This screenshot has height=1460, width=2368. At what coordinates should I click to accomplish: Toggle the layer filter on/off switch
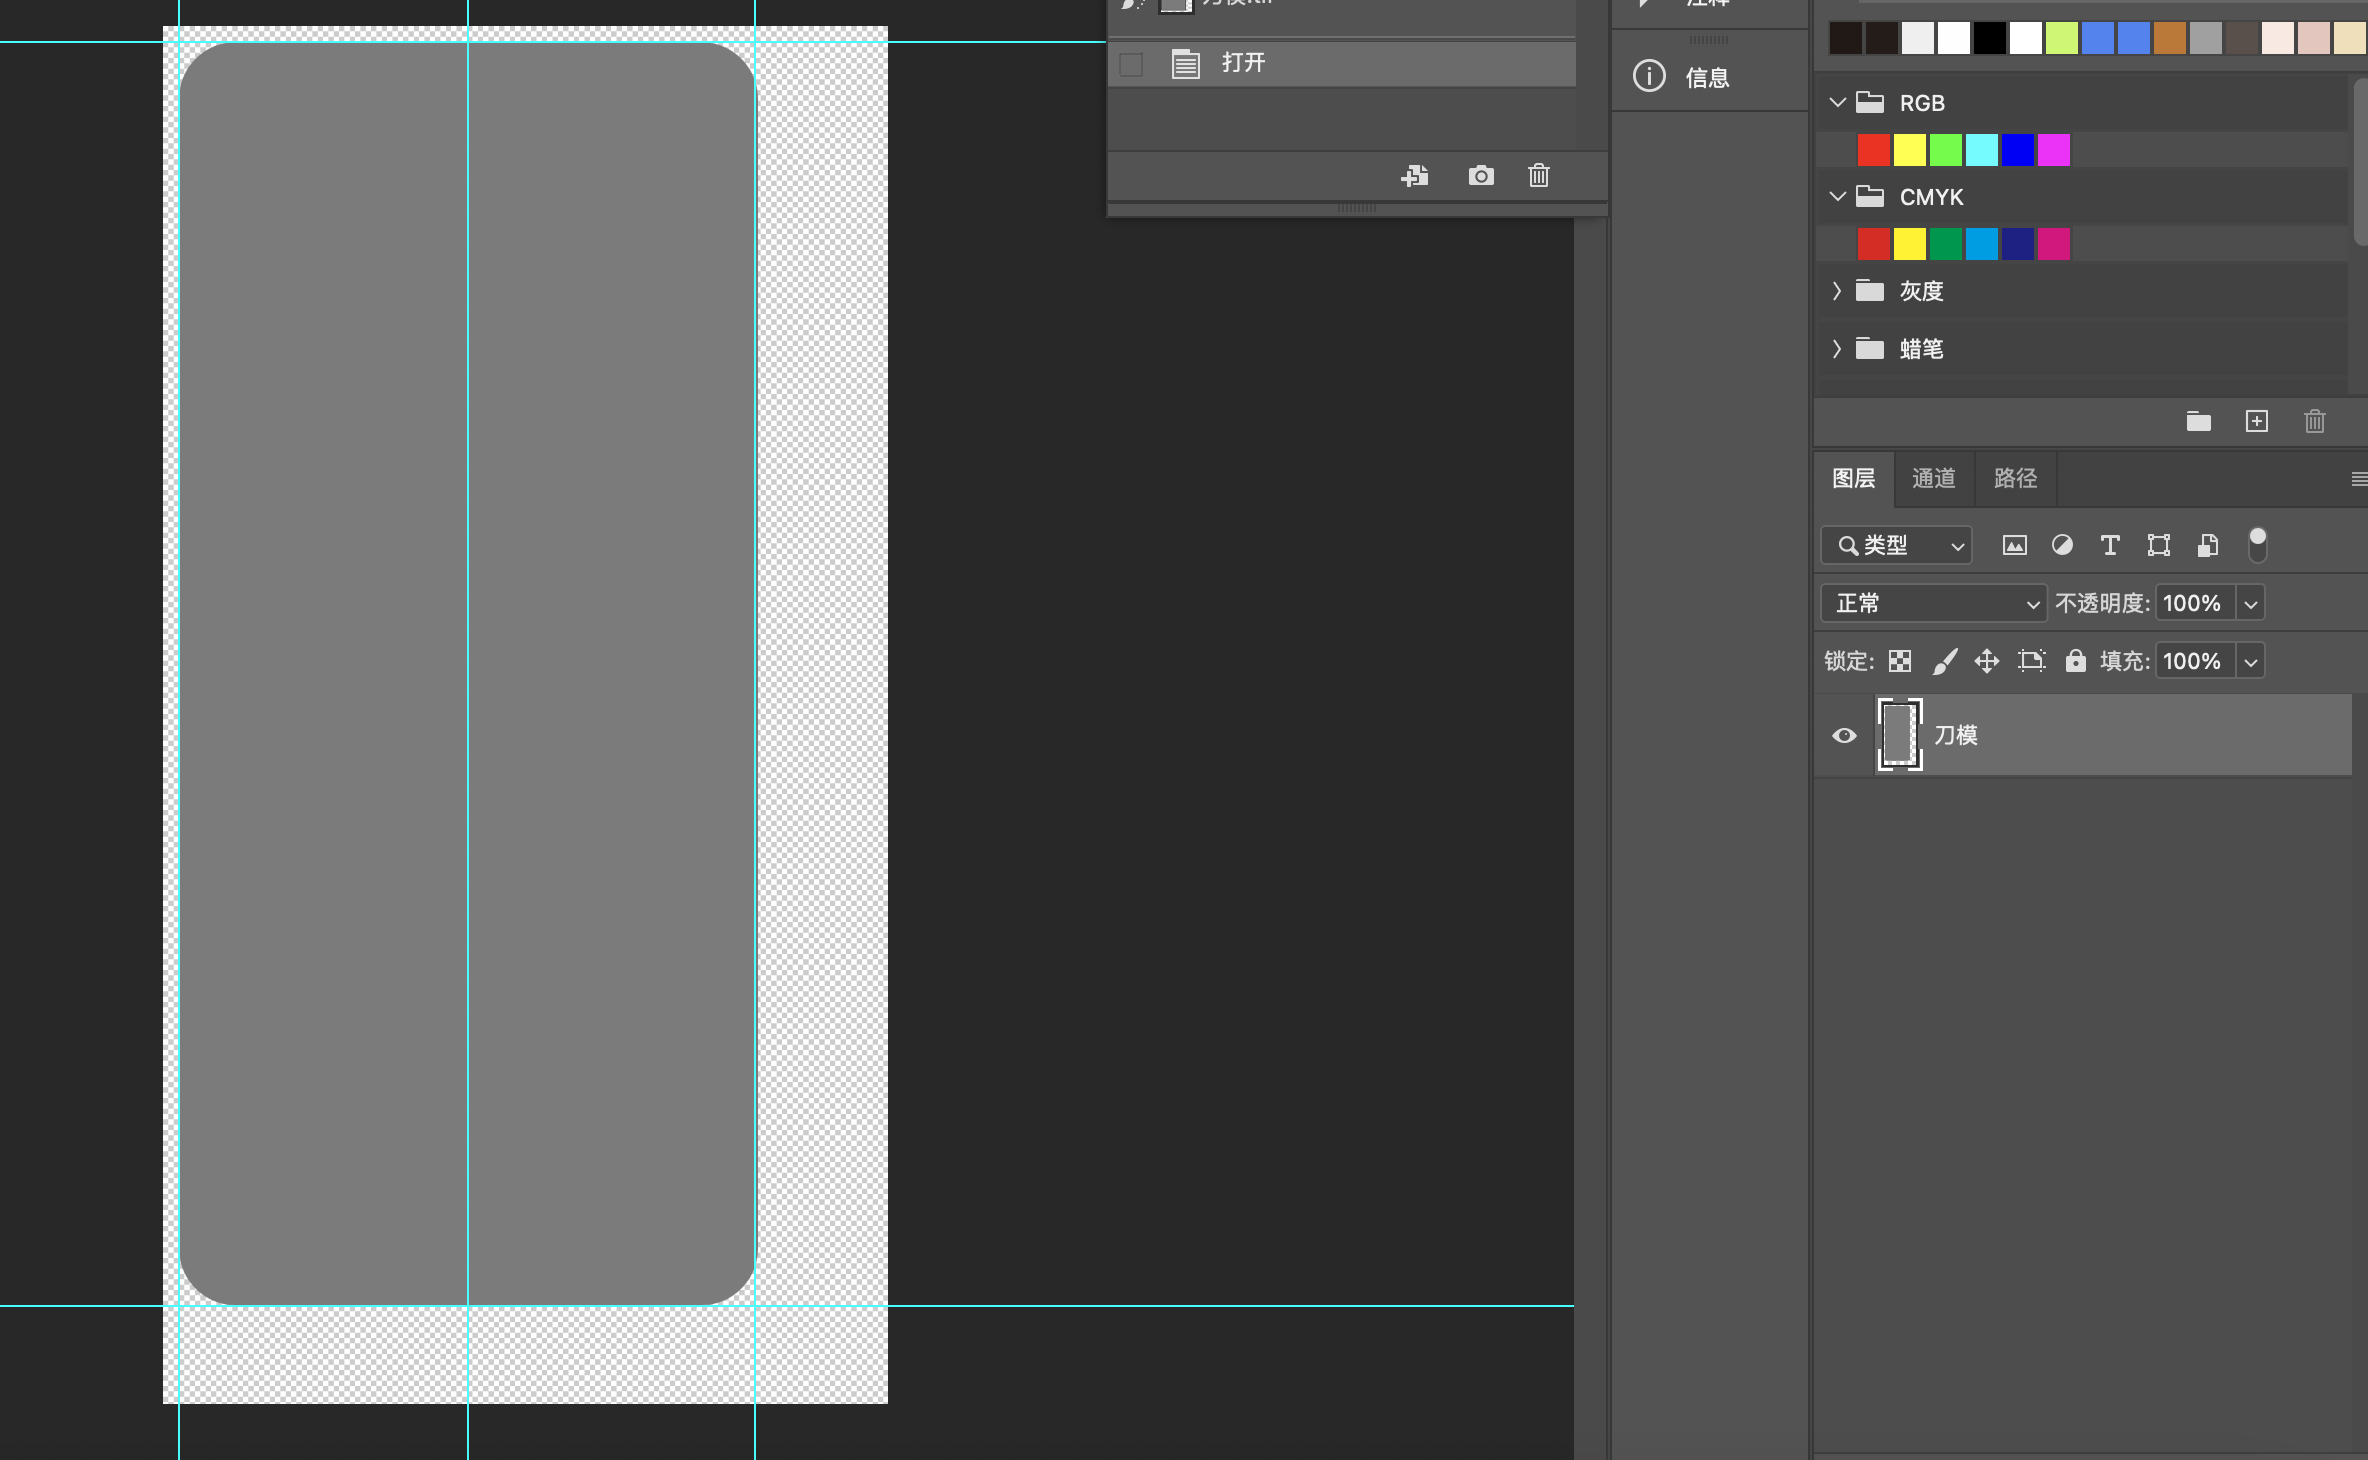[2257, 545]
